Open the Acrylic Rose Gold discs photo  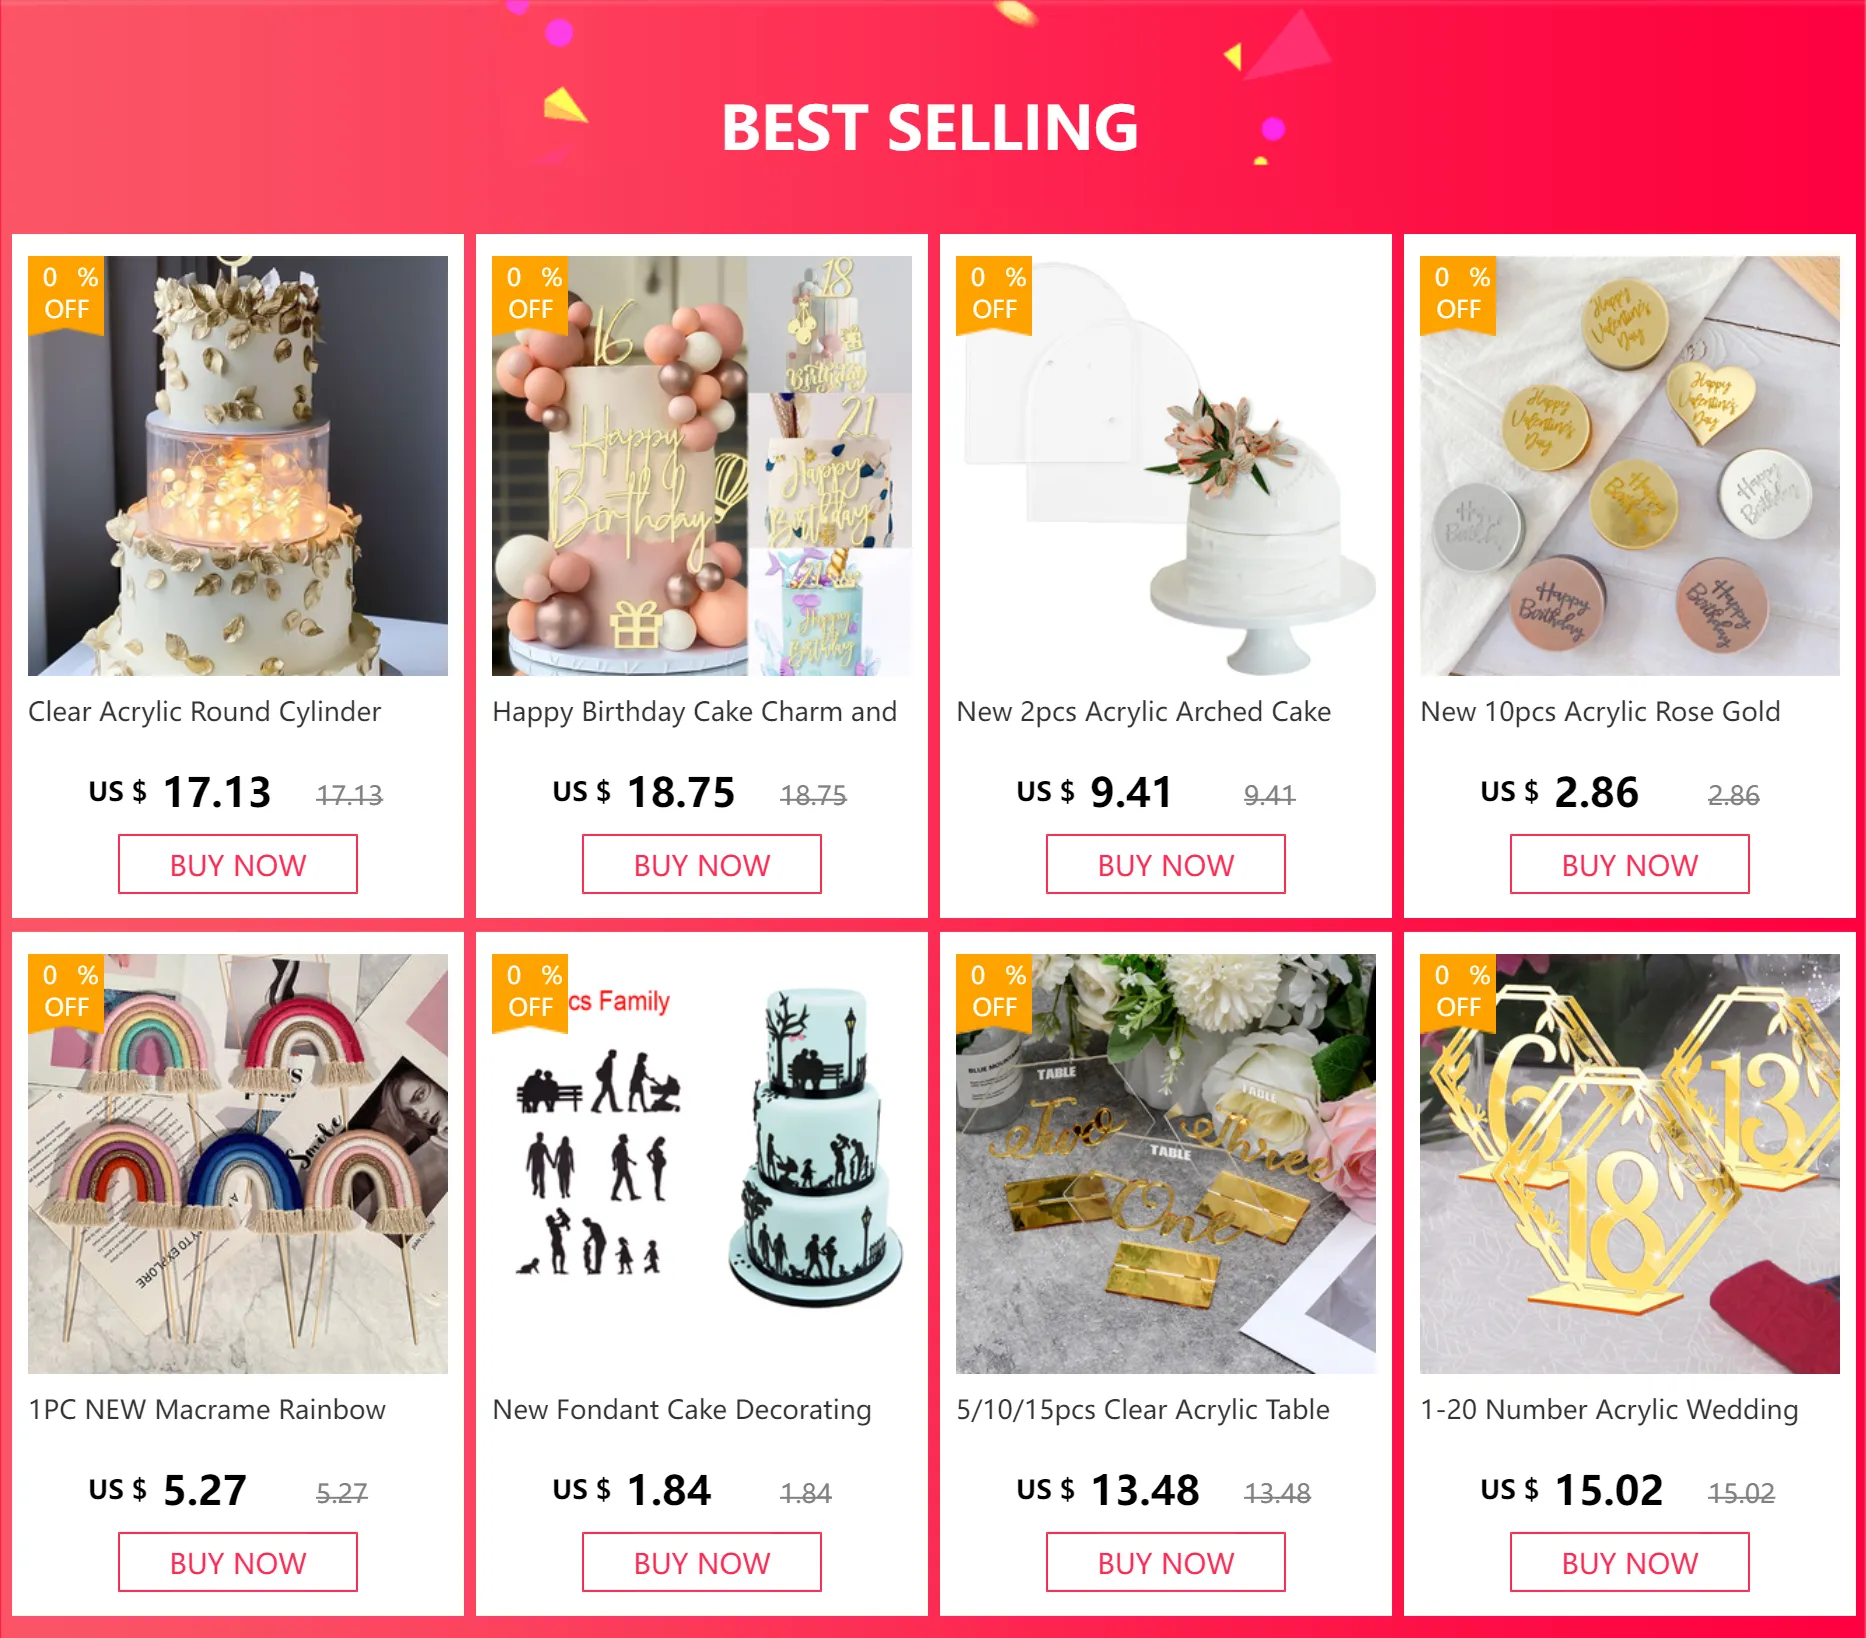[1630, 466]
